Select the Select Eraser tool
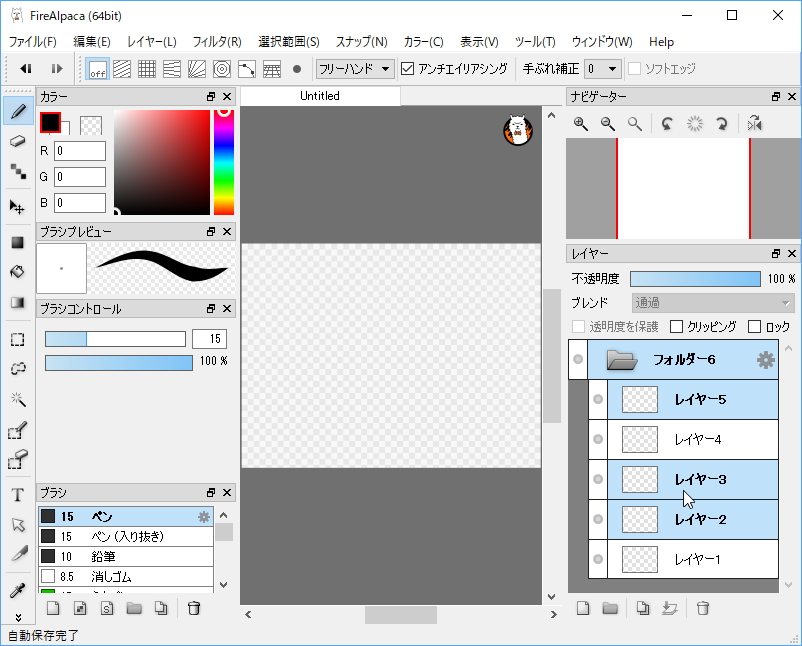802x646 pixels. [18, 460]
